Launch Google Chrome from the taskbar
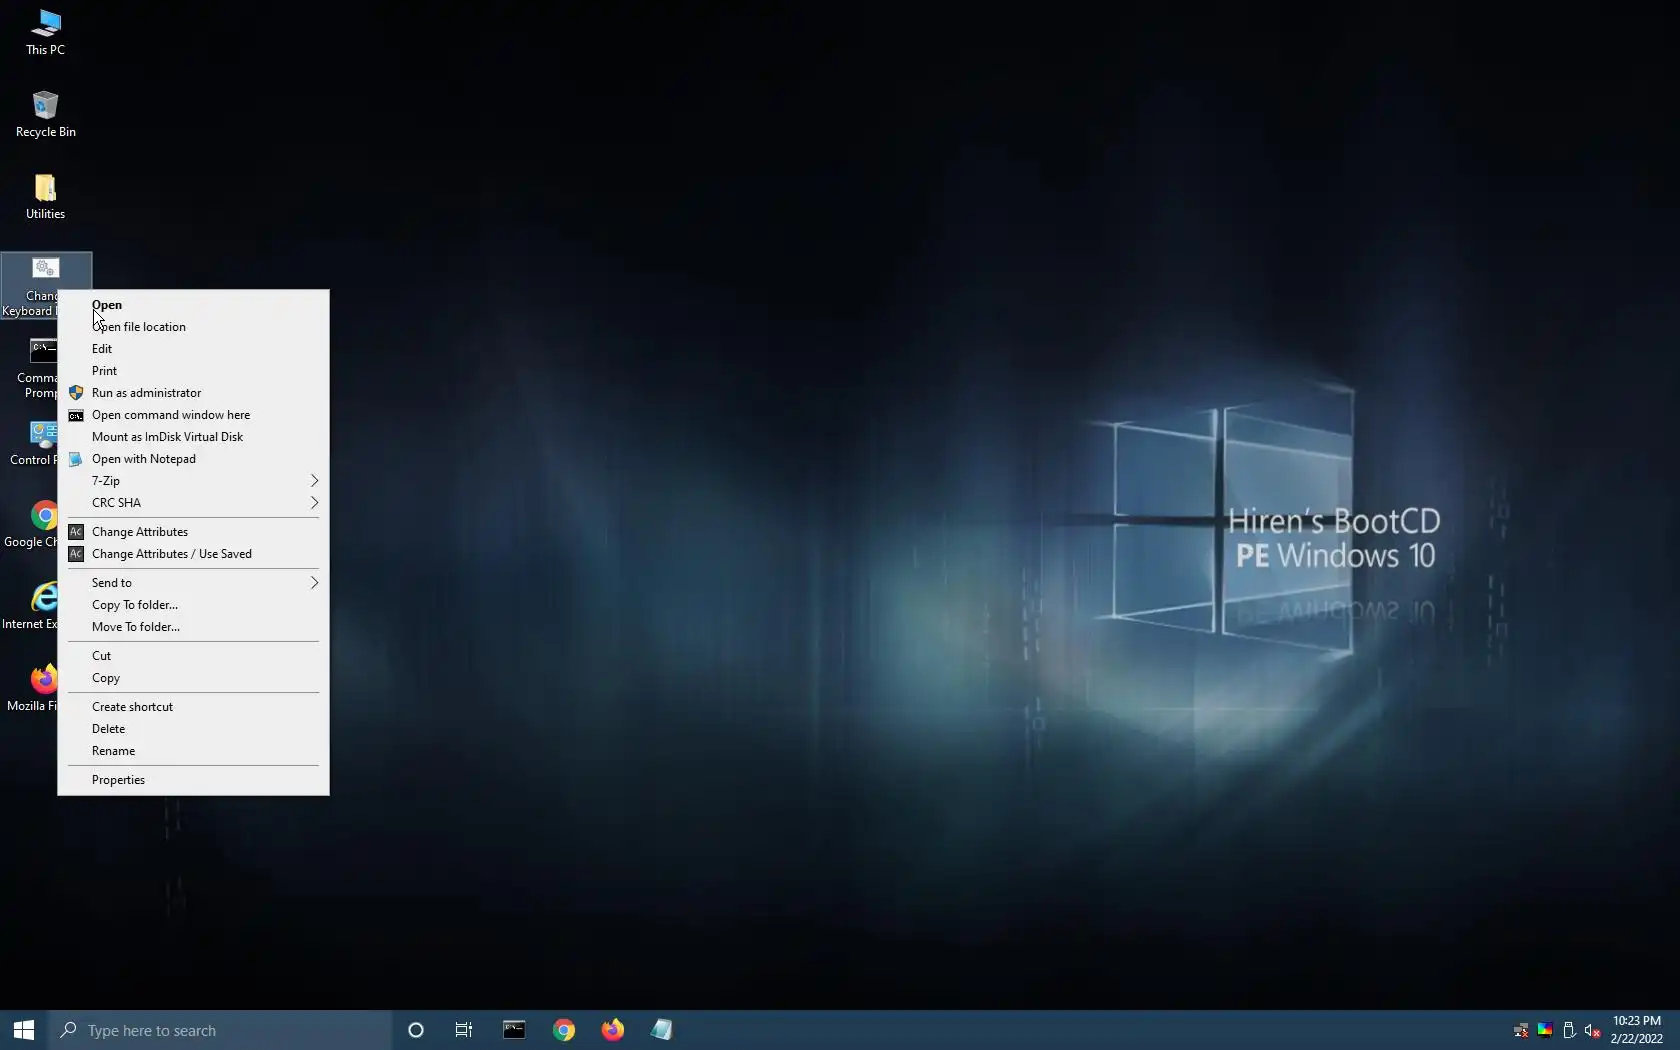Viewport: 1680px width, 1050px height. [x=564, y=1030]
